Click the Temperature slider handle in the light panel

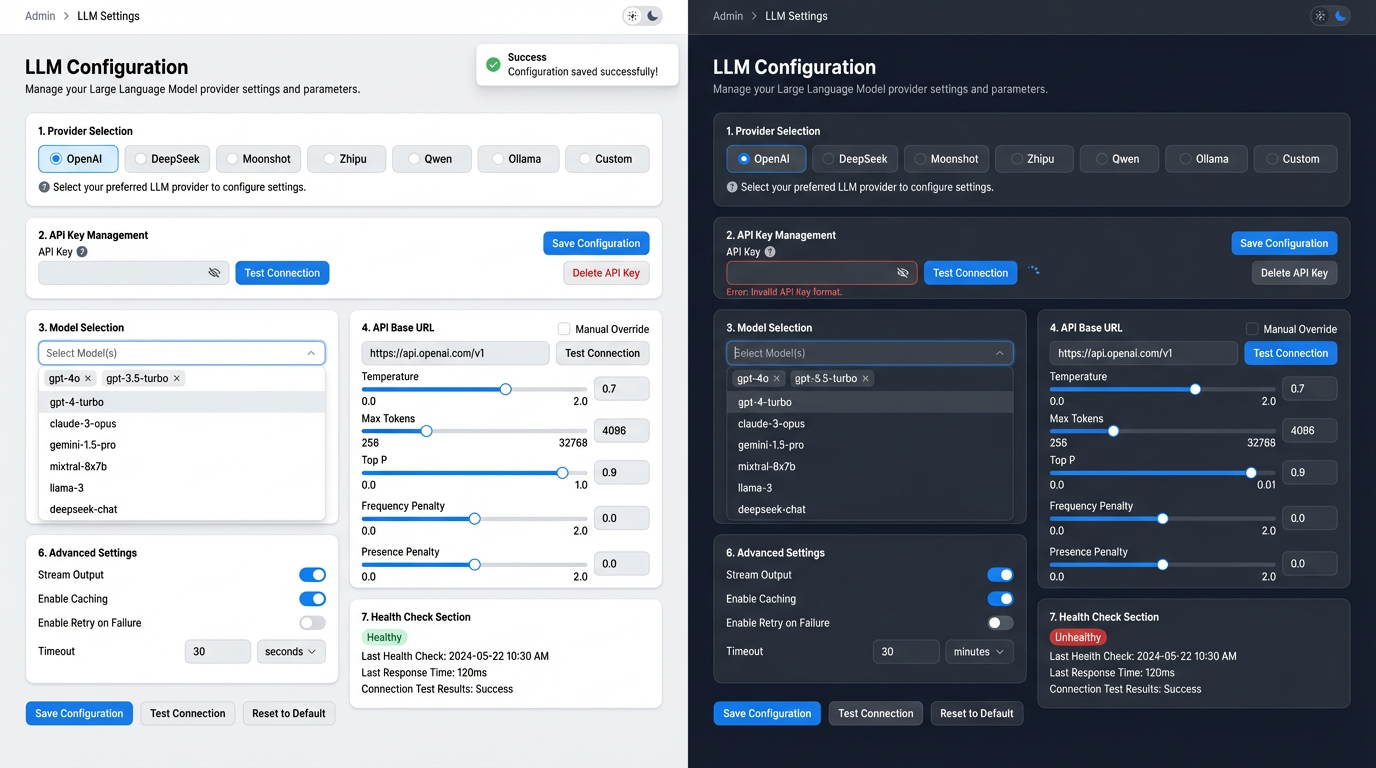pos(506,389)
